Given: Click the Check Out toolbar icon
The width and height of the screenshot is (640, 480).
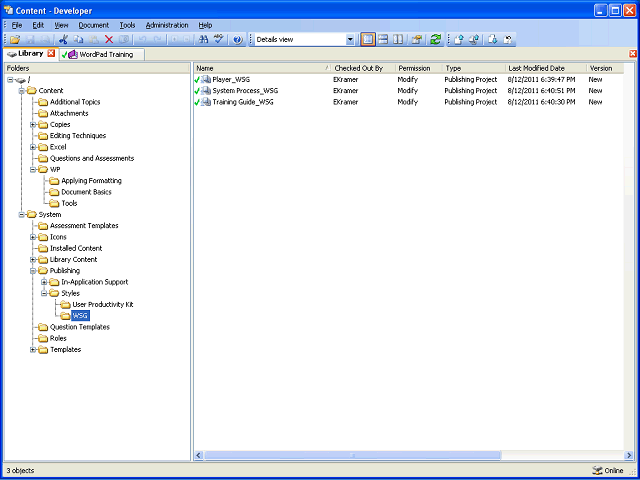Looking at the screenshot, I should [x=493, y=40].
